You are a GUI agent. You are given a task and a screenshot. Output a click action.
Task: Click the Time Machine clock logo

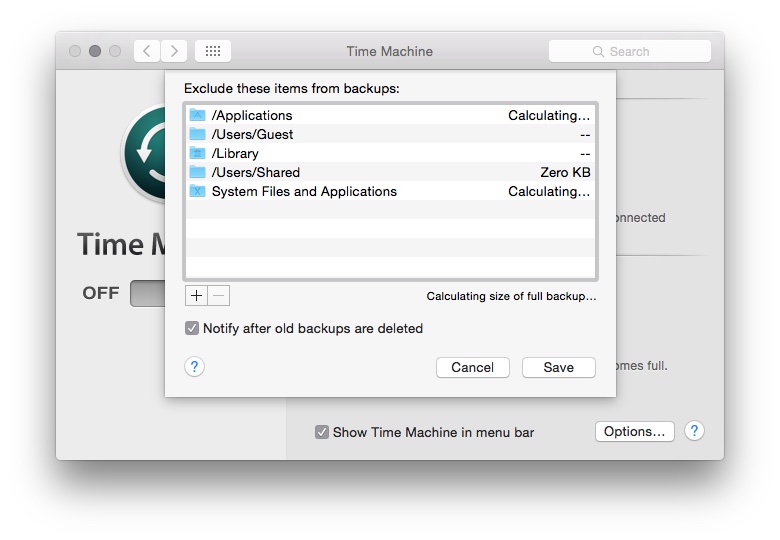[145, 153]
